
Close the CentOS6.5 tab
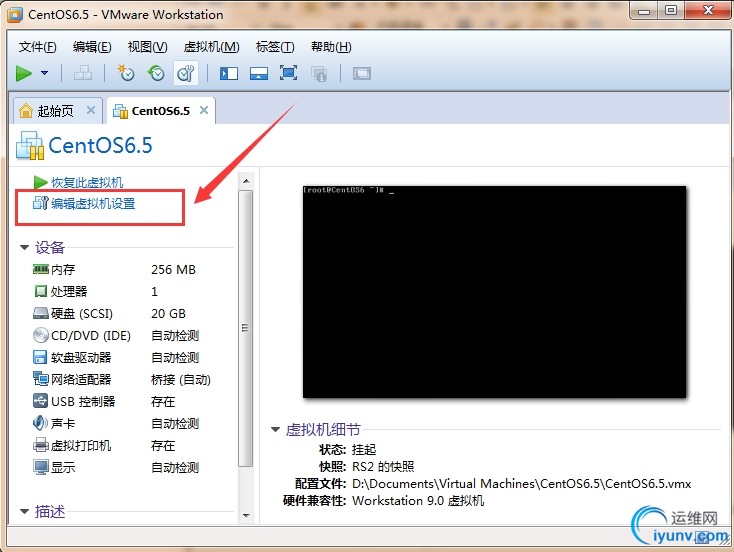pyautogui.click(x=204, y=110)
